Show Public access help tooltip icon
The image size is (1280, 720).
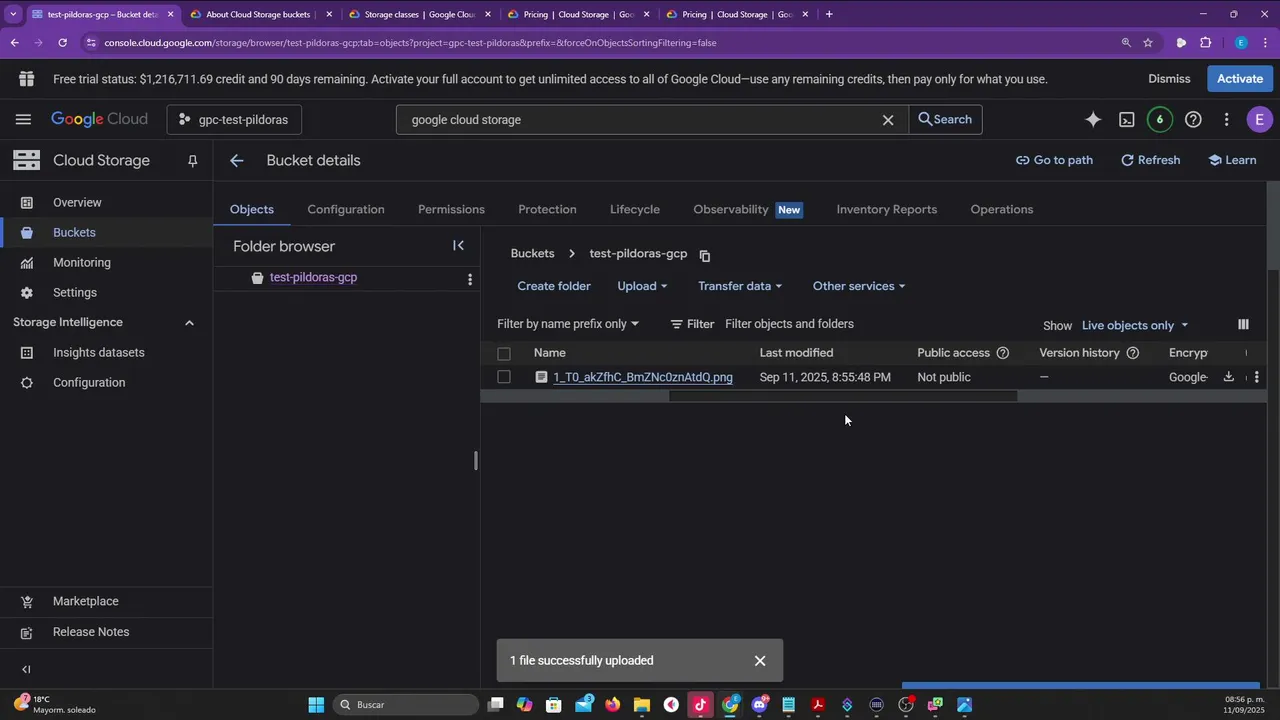[1003, 353]
